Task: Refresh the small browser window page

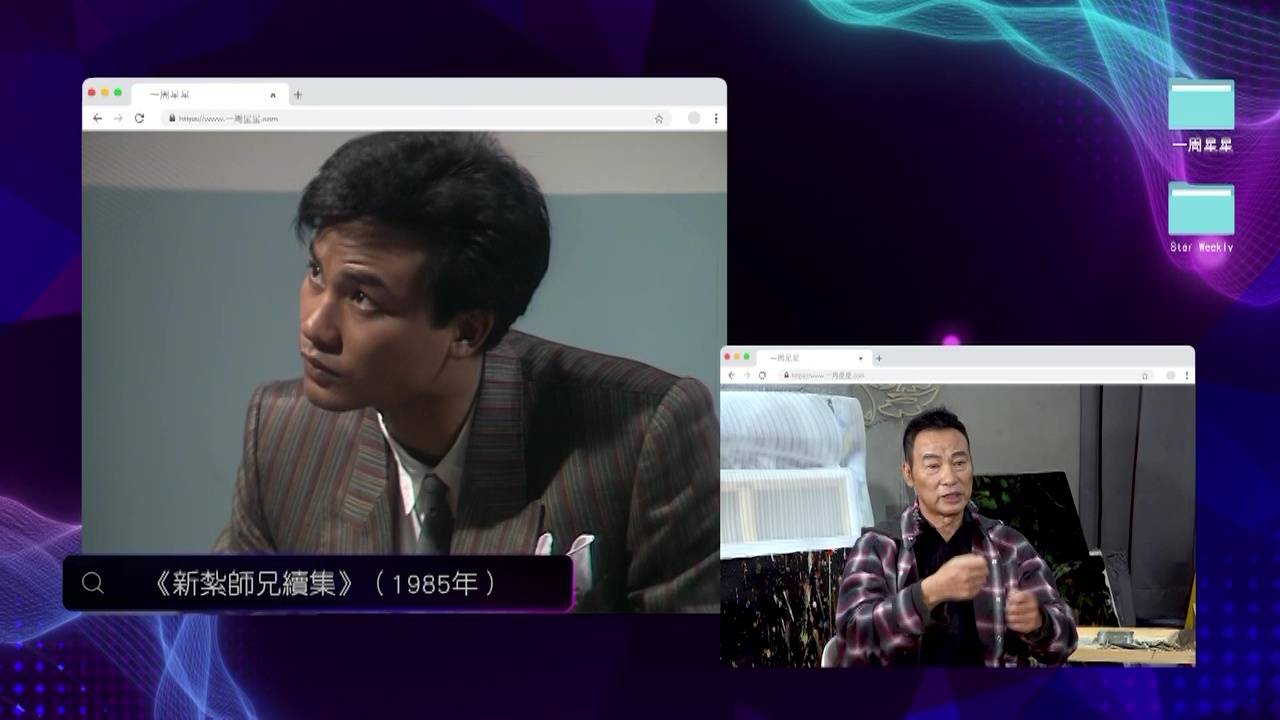Action: pos(762,375)
